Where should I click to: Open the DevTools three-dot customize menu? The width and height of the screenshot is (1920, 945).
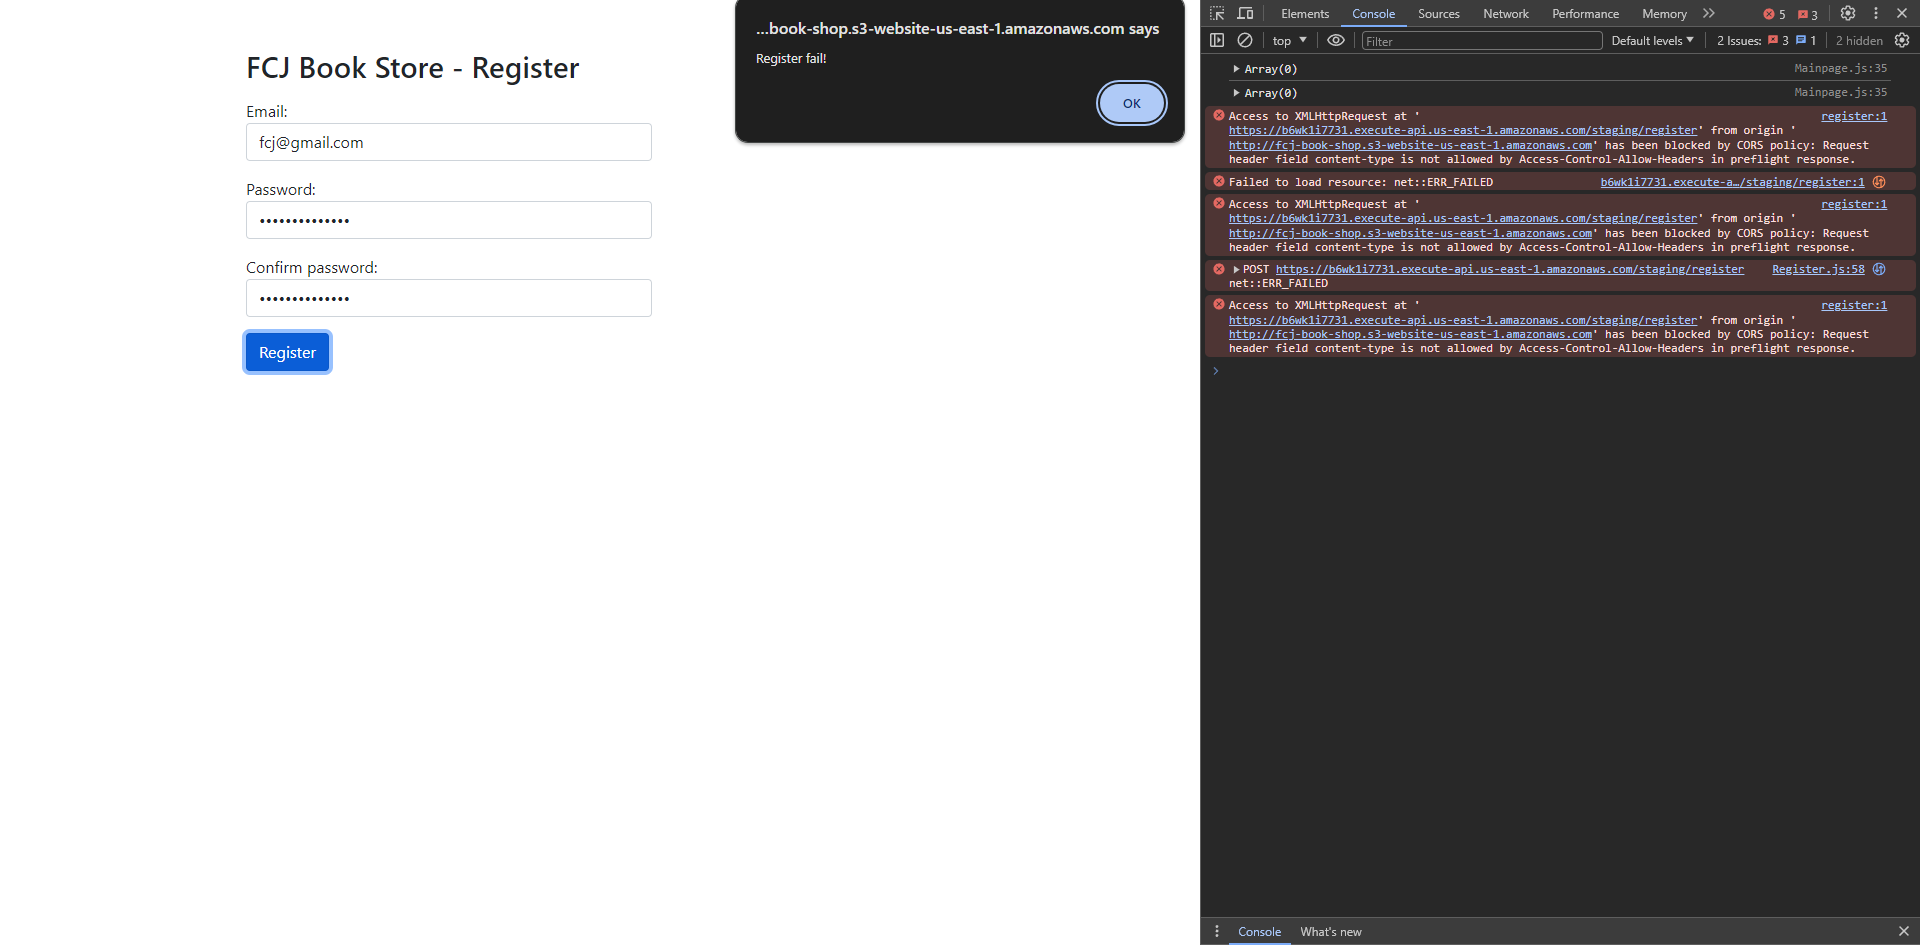1876,14
